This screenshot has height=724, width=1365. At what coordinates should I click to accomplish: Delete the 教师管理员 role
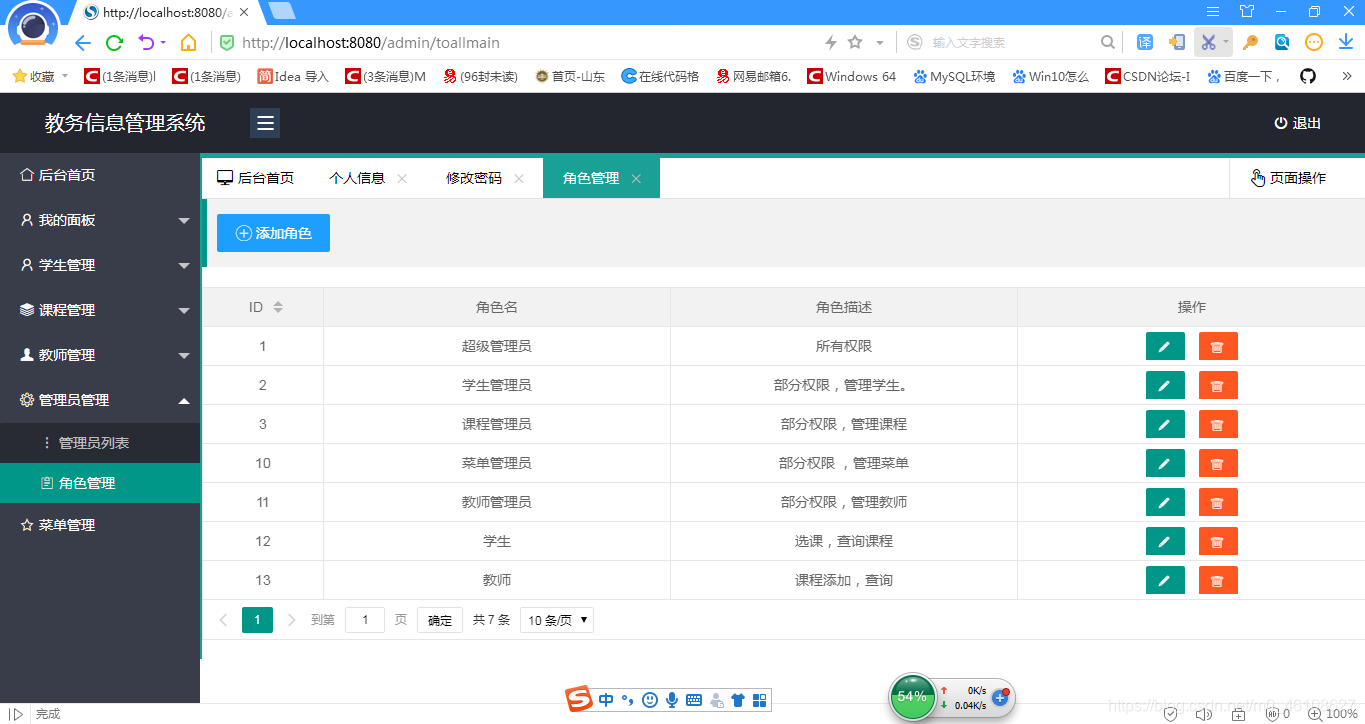(x=1218, y=502)
